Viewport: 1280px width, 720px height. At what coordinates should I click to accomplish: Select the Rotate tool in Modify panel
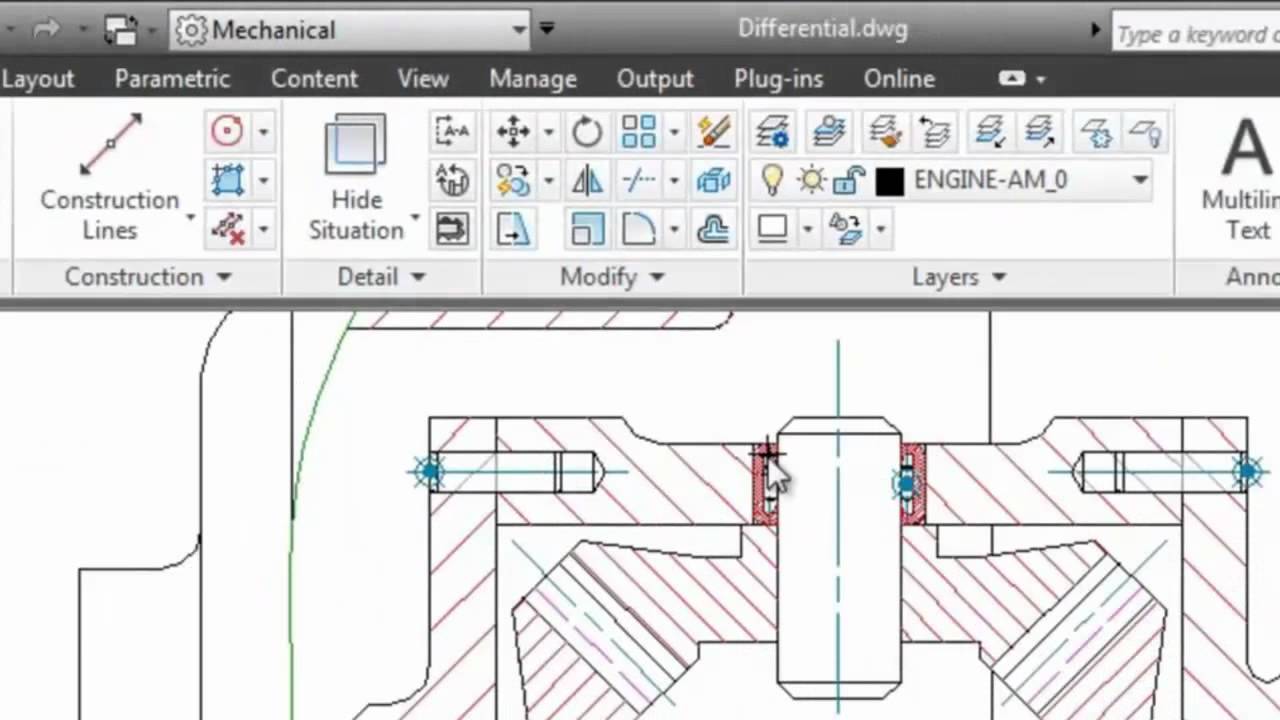tap(587, 131)
